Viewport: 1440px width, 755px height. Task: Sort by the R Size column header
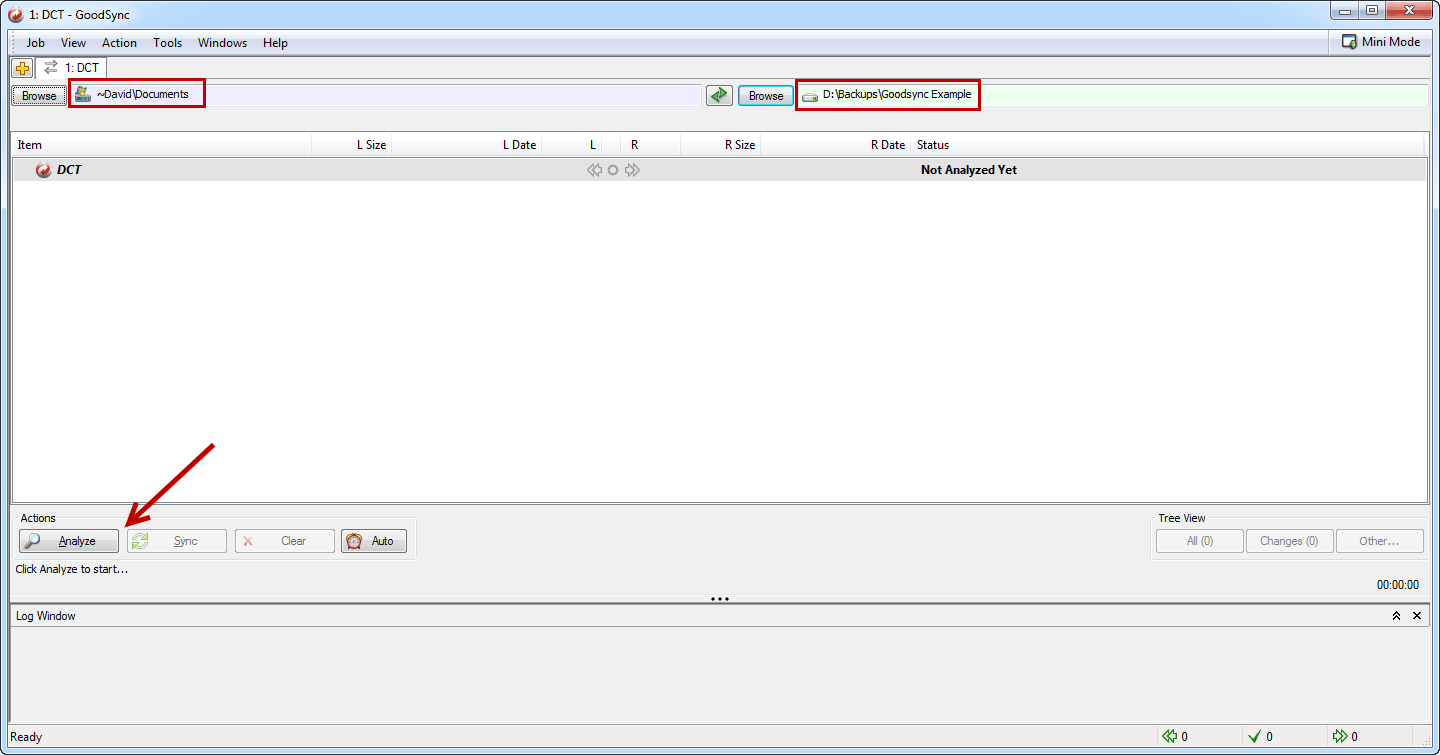[721, 145]
